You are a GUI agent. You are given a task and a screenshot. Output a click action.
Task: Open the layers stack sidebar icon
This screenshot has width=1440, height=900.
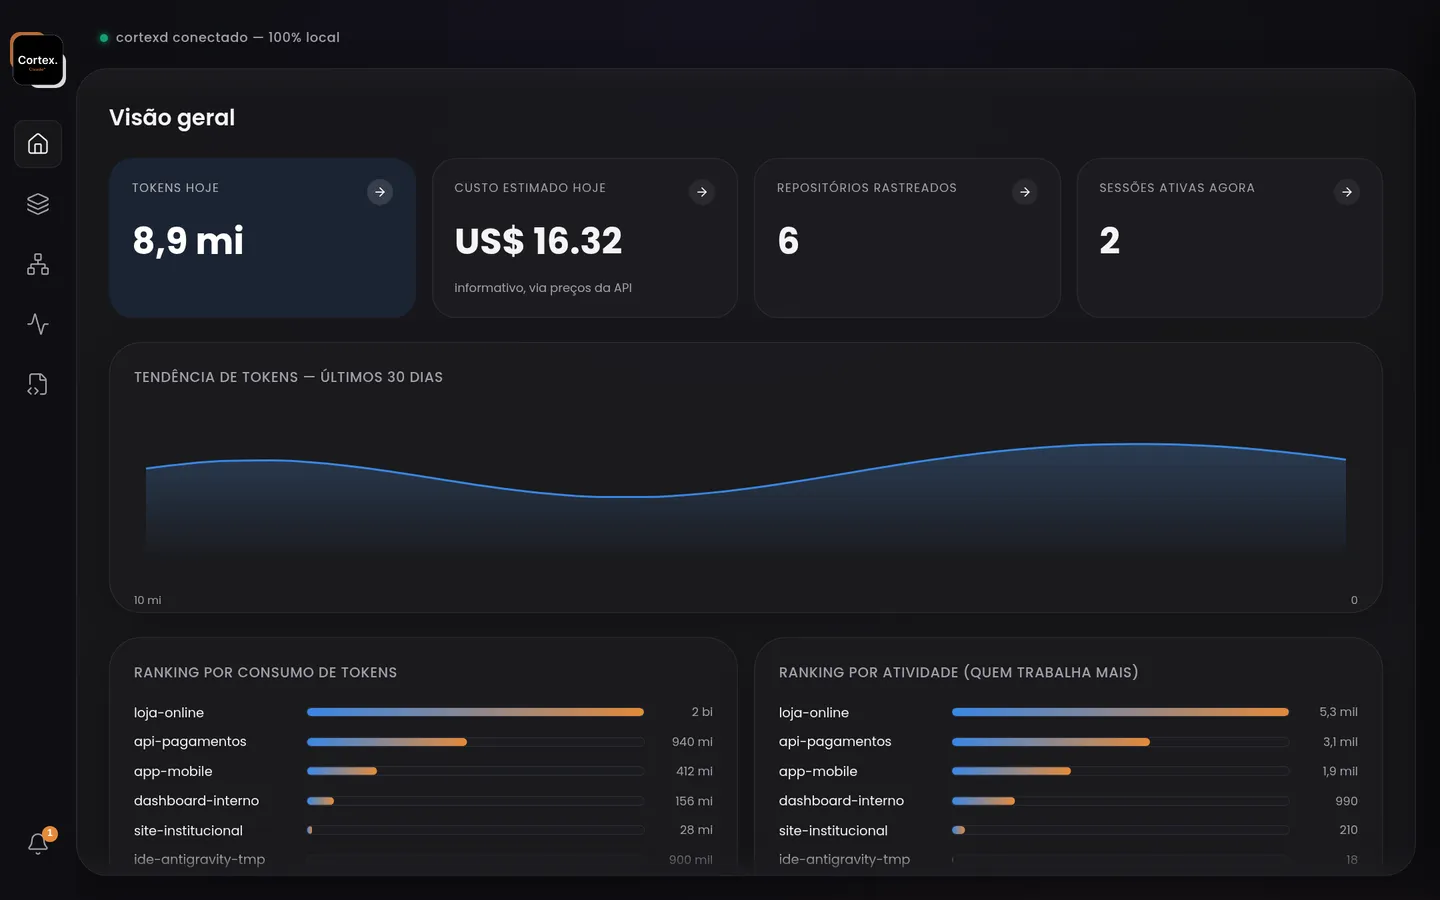click(38, 204)
